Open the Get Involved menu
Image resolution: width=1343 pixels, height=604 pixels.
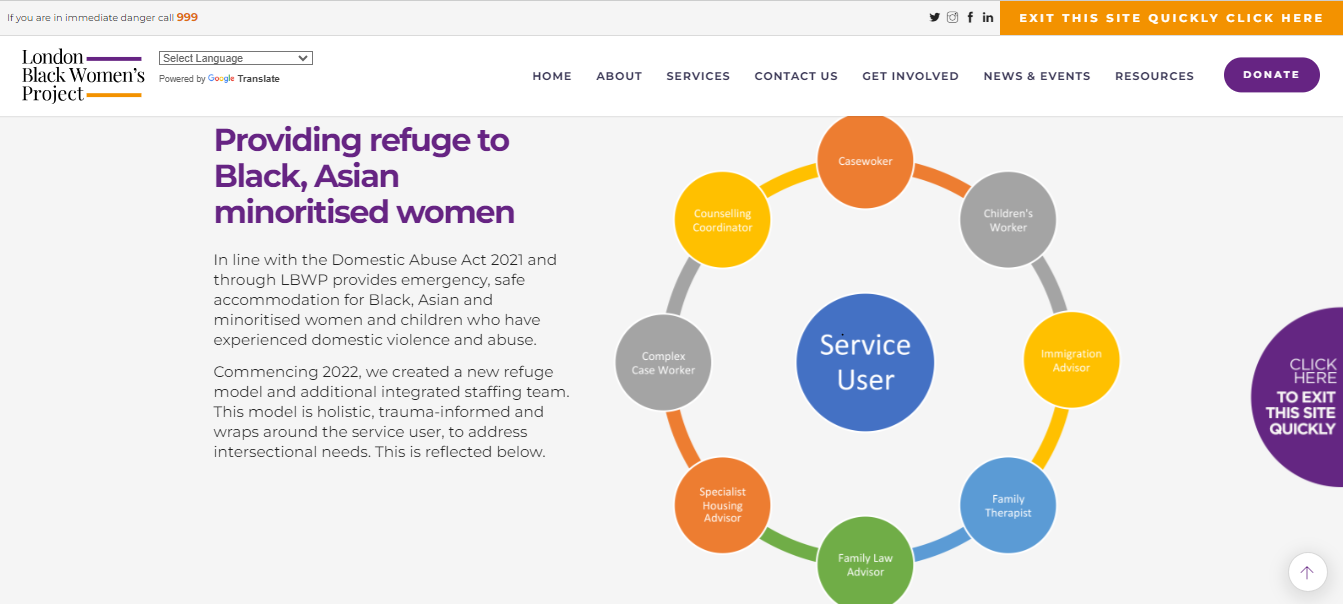click(910, 76)
